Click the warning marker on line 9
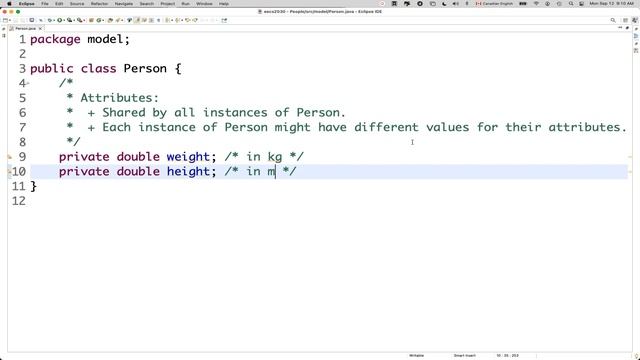The height and width of the screenshot is (360, 640). pyautogui.click(x=10, y=157)
